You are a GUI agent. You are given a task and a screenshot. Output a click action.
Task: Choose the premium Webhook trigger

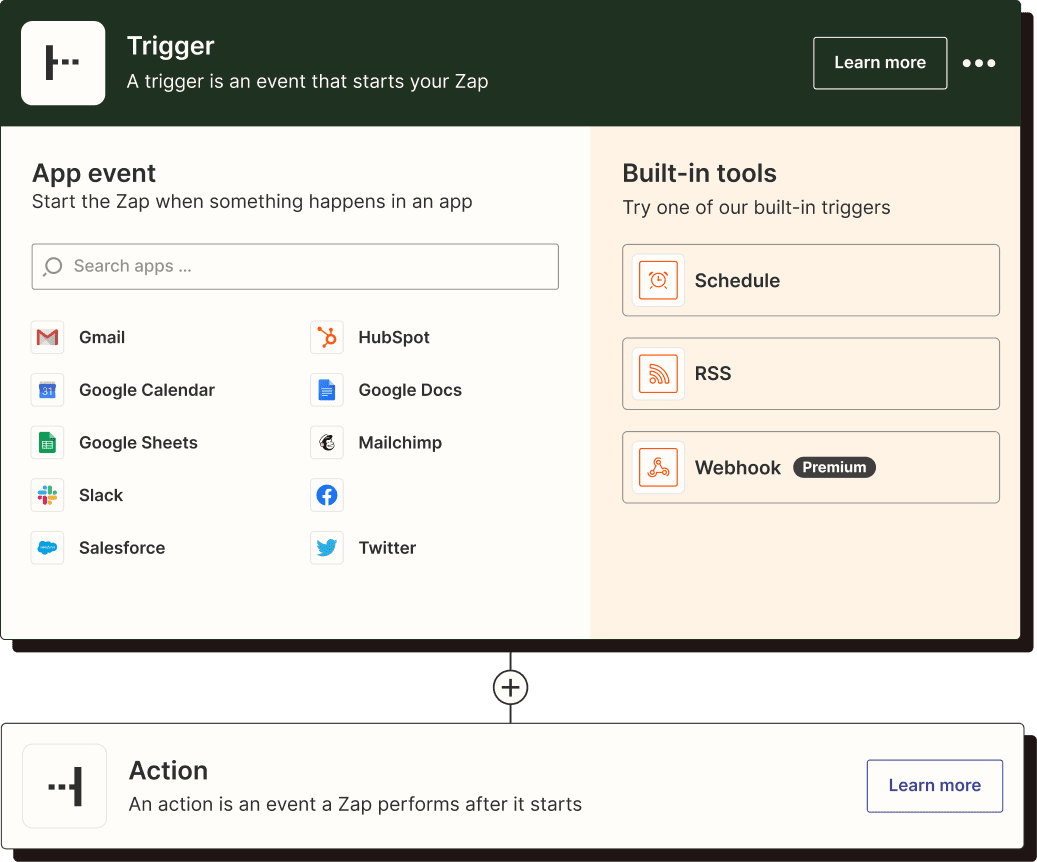810,467
